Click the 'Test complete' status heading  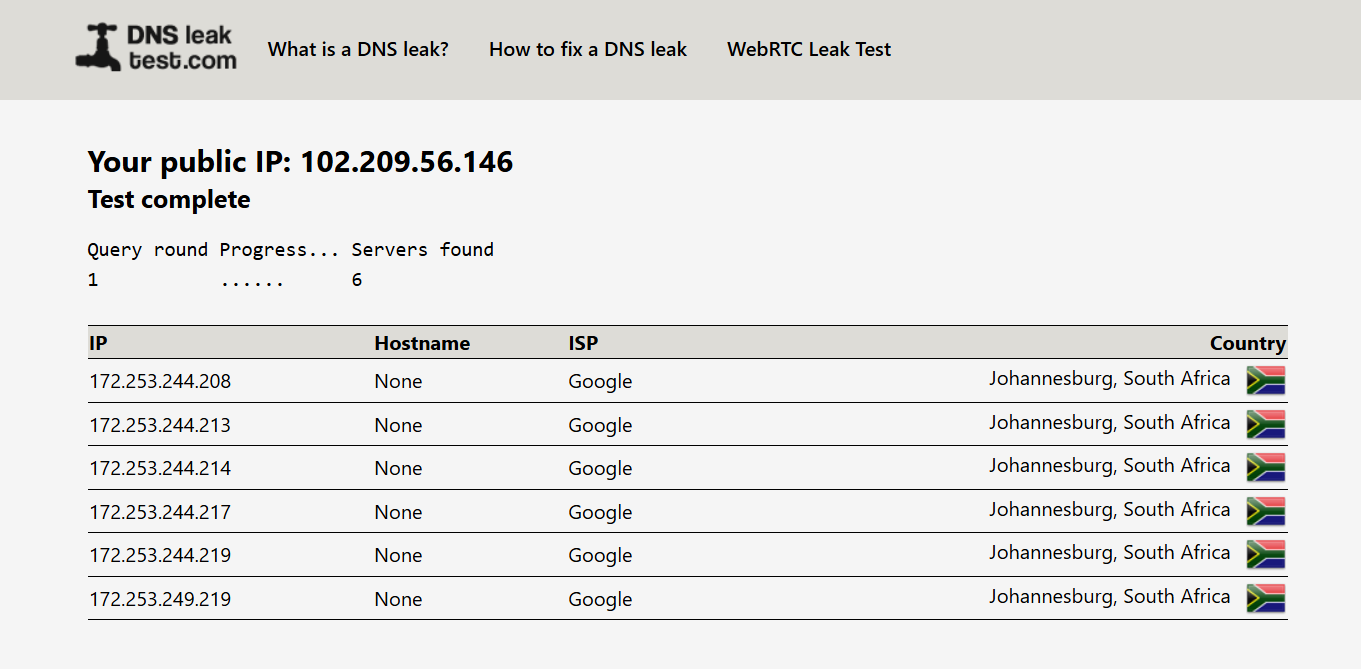[x=169, y=200]
